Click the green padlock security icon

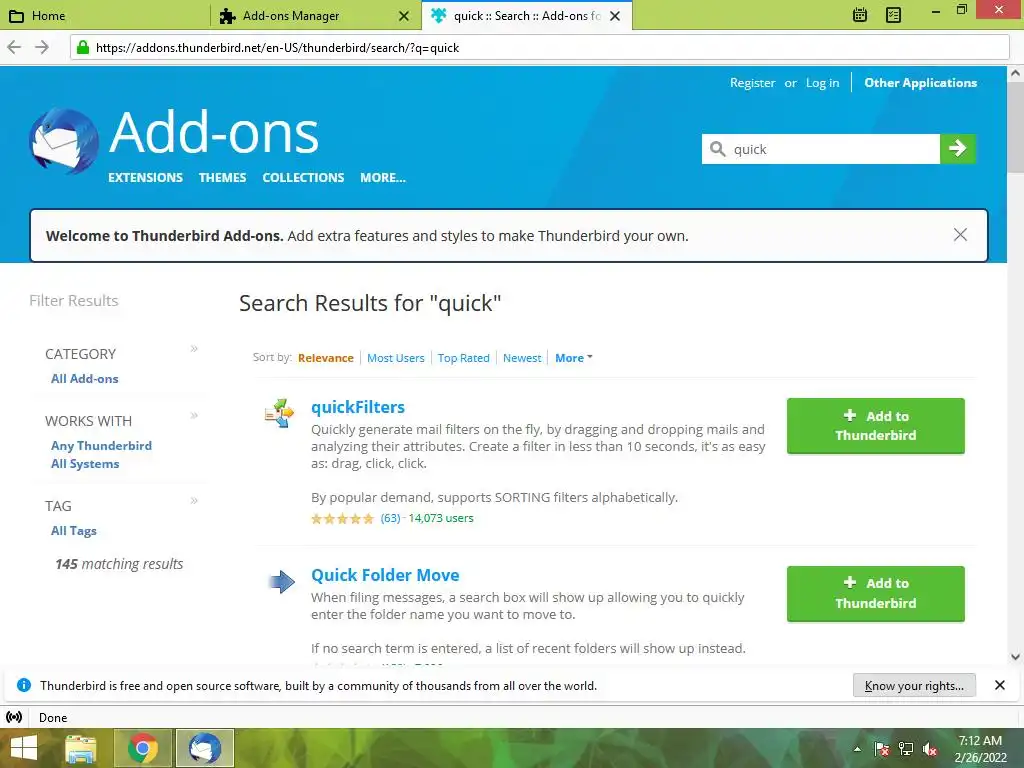click(x=83, y=47)
